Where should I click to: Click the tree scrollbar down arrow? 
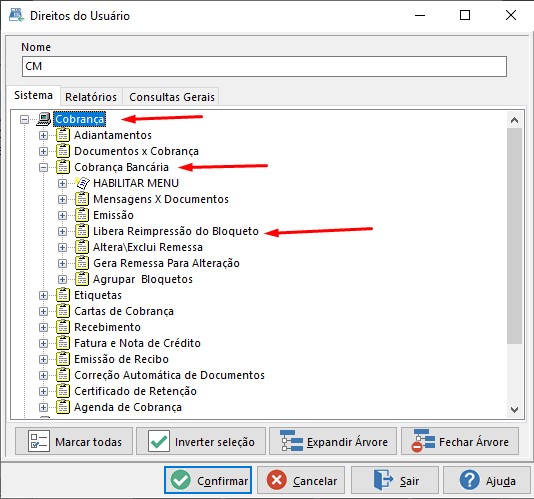click(x=515, y=409)
